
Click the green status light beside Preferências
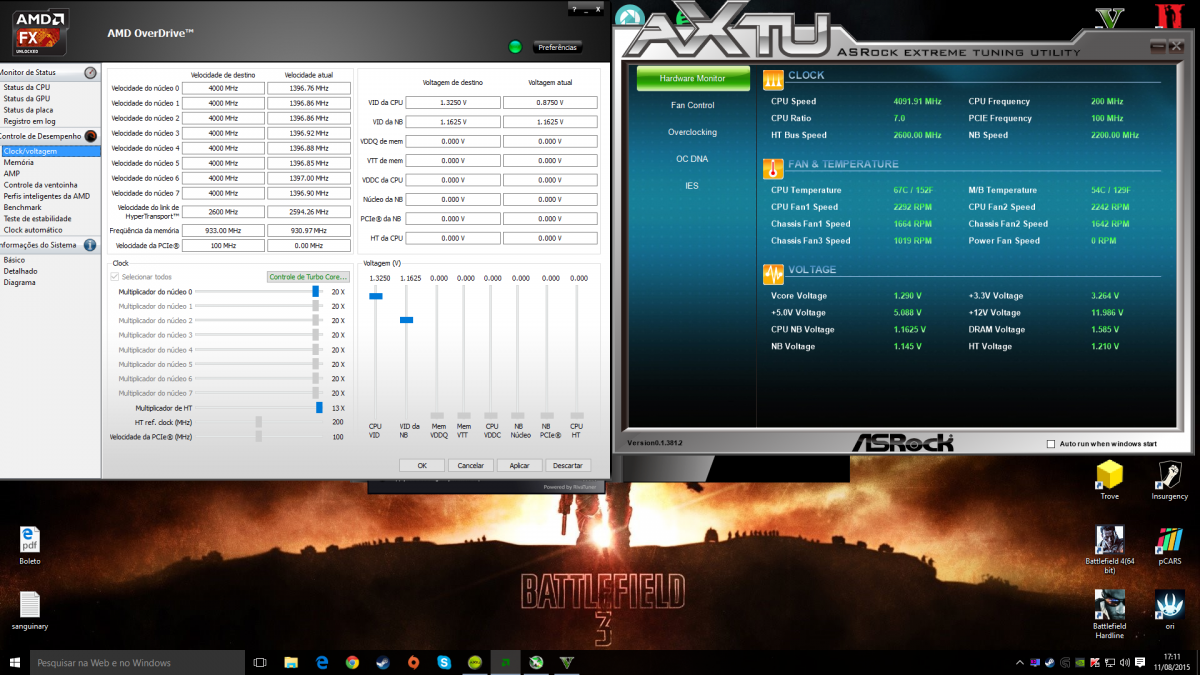pos(515,47)
